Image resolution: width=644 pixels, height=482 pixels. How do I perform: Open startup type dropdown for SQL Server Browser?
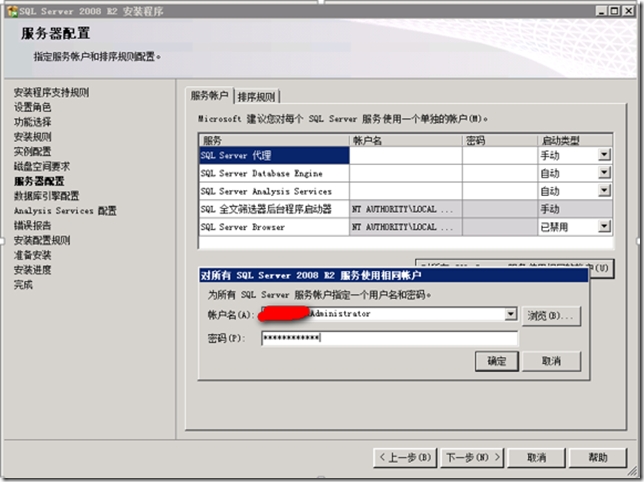tap(604, 226)
